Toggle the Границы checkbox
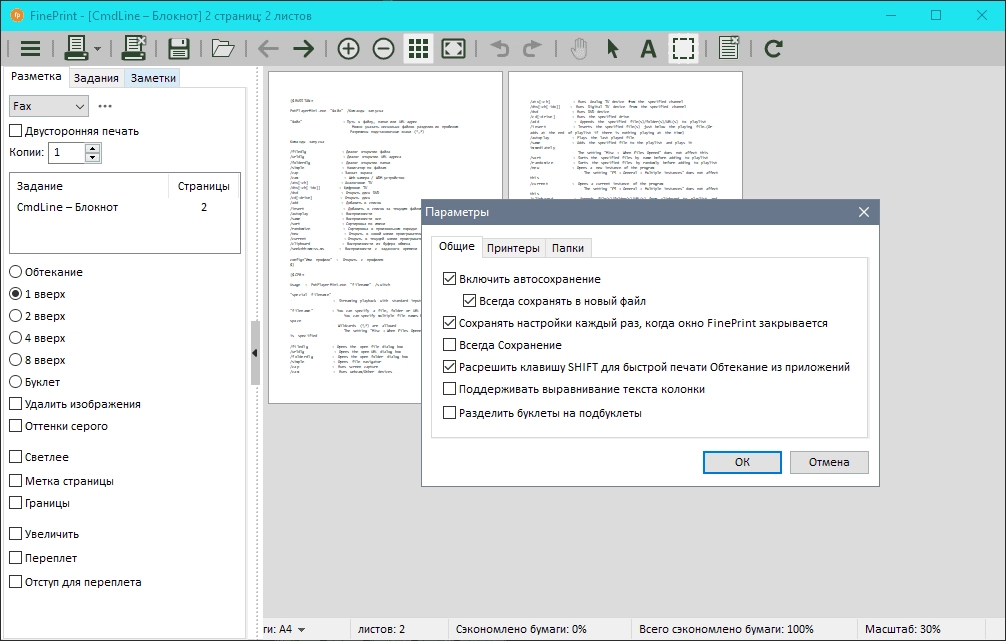 (15, 503)
